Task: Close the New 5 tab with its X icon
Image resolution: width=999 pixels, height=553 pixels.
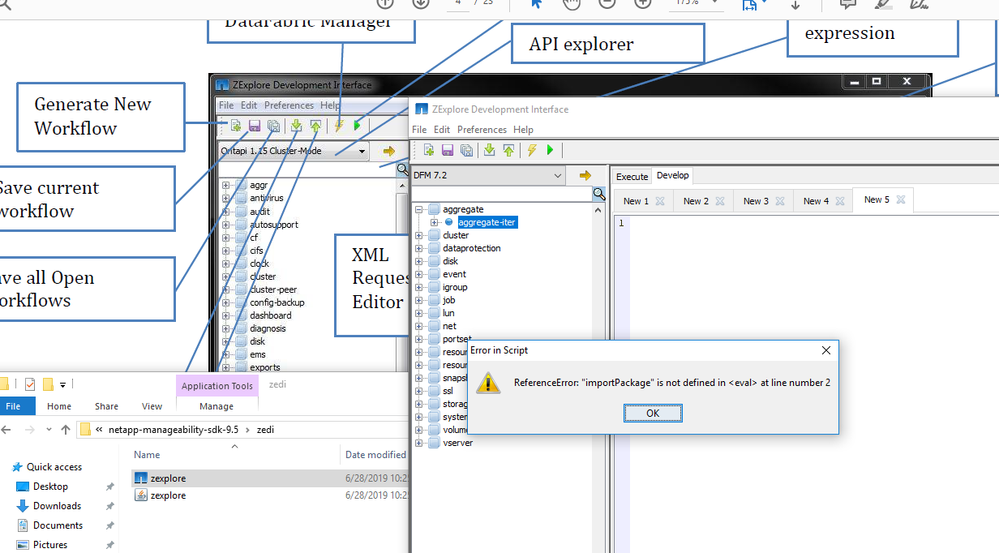Action: click(901, 199)
